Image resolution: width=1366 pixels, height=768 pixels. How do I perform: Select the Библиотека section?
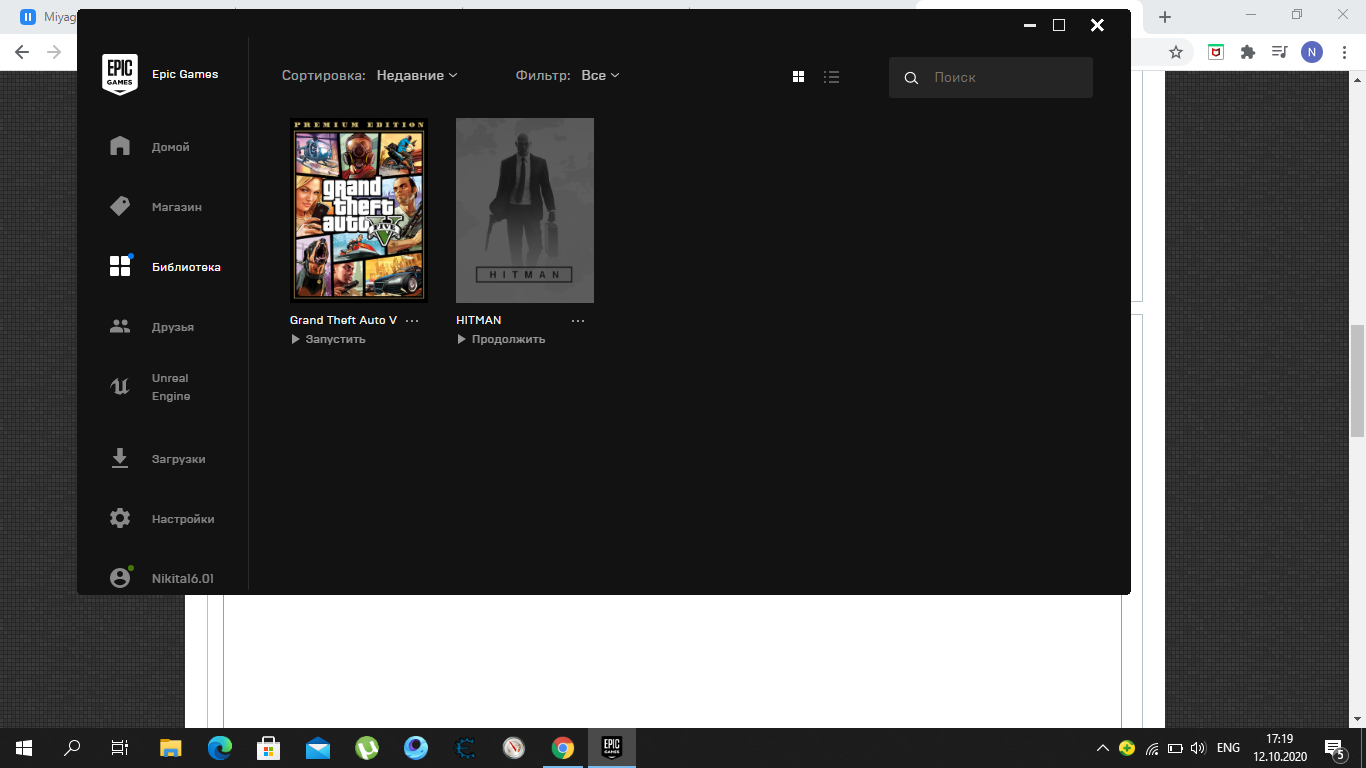coord(186,267)
